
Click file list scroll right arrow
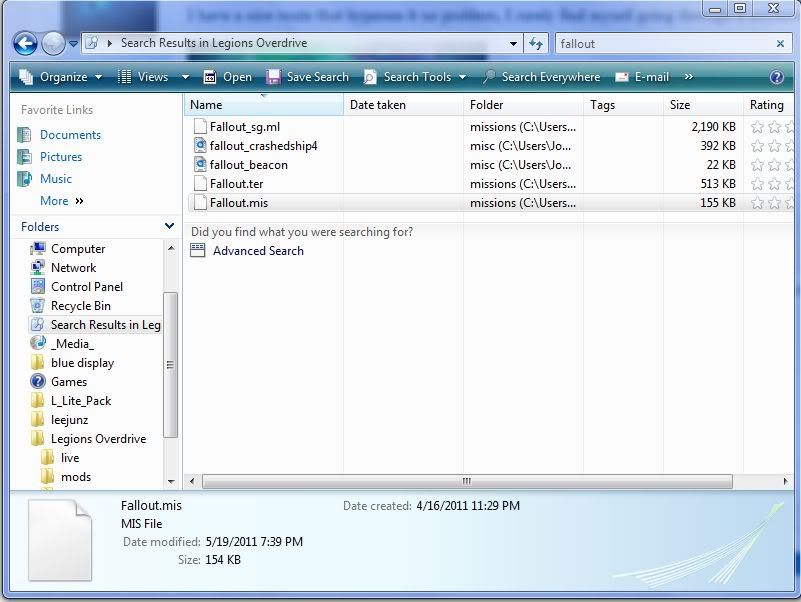tap(786, 481)
